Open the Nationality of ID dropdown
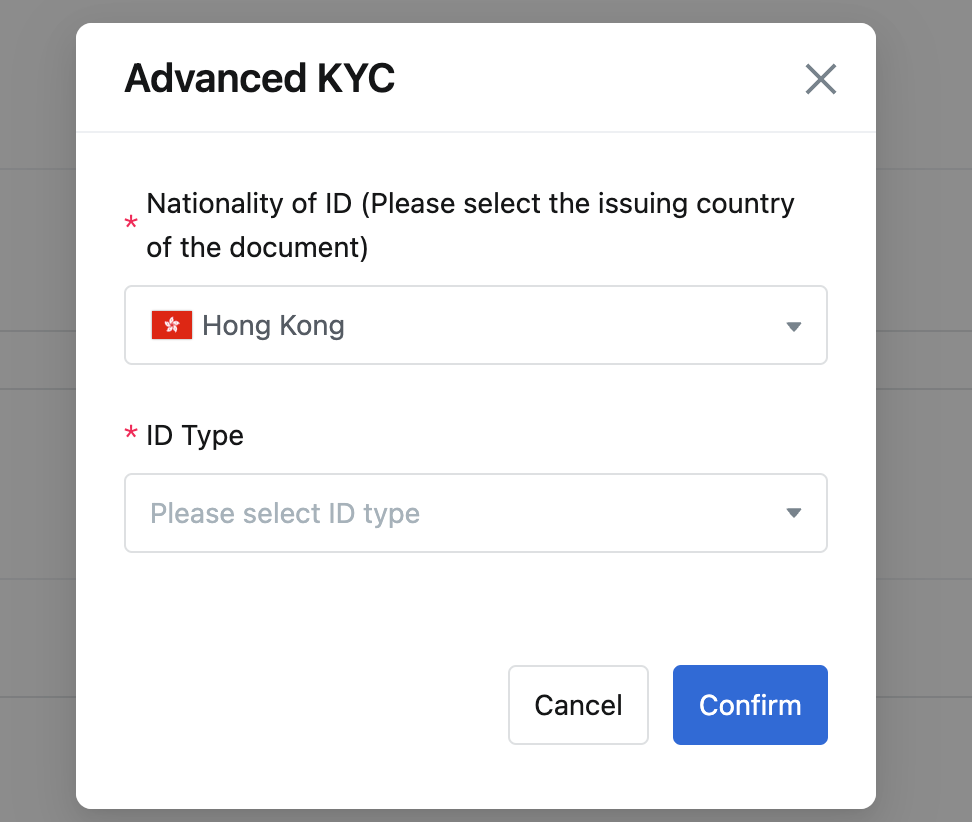The width and height of the screenshot is (972, 822). point(475,325)
